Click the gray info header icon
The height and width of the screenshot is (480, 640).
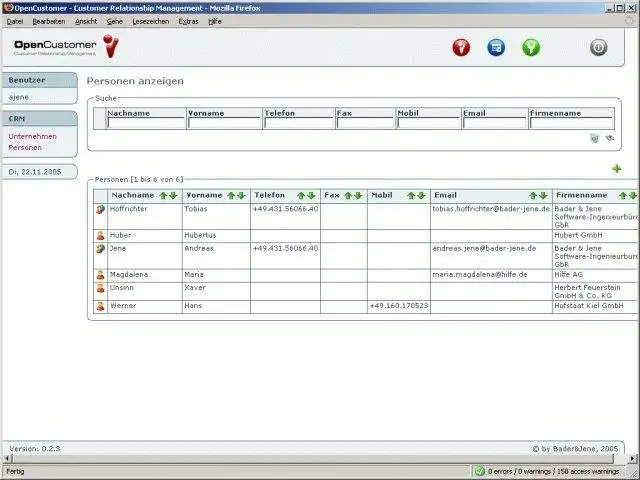pos(598,47)
